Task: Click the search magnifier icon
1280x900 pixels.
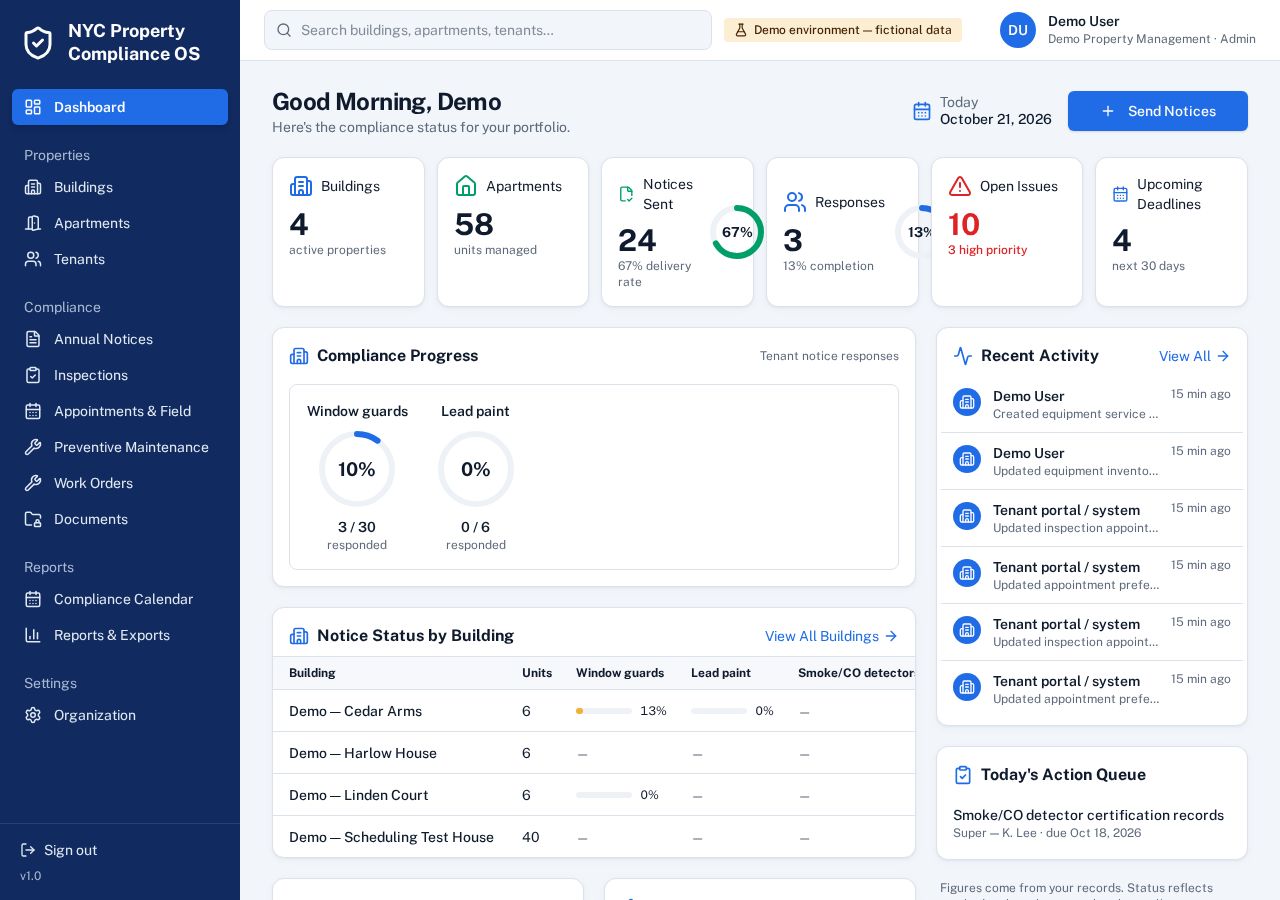Action: pos(284,30)
